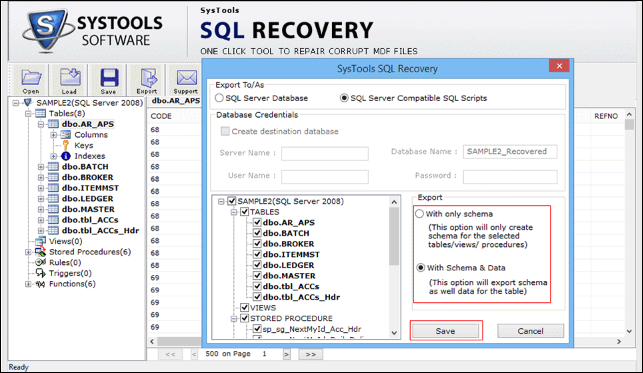Image resolution: width=643 pixels, height=373 pixels.
Task: Click the Load toolbar icon
Action: point(70,77)
